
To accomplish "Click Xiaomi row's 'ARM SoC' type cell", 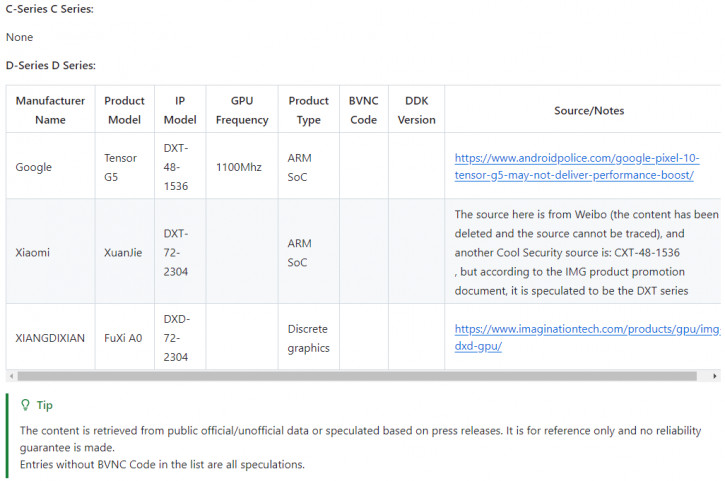I will coord(308,253).
